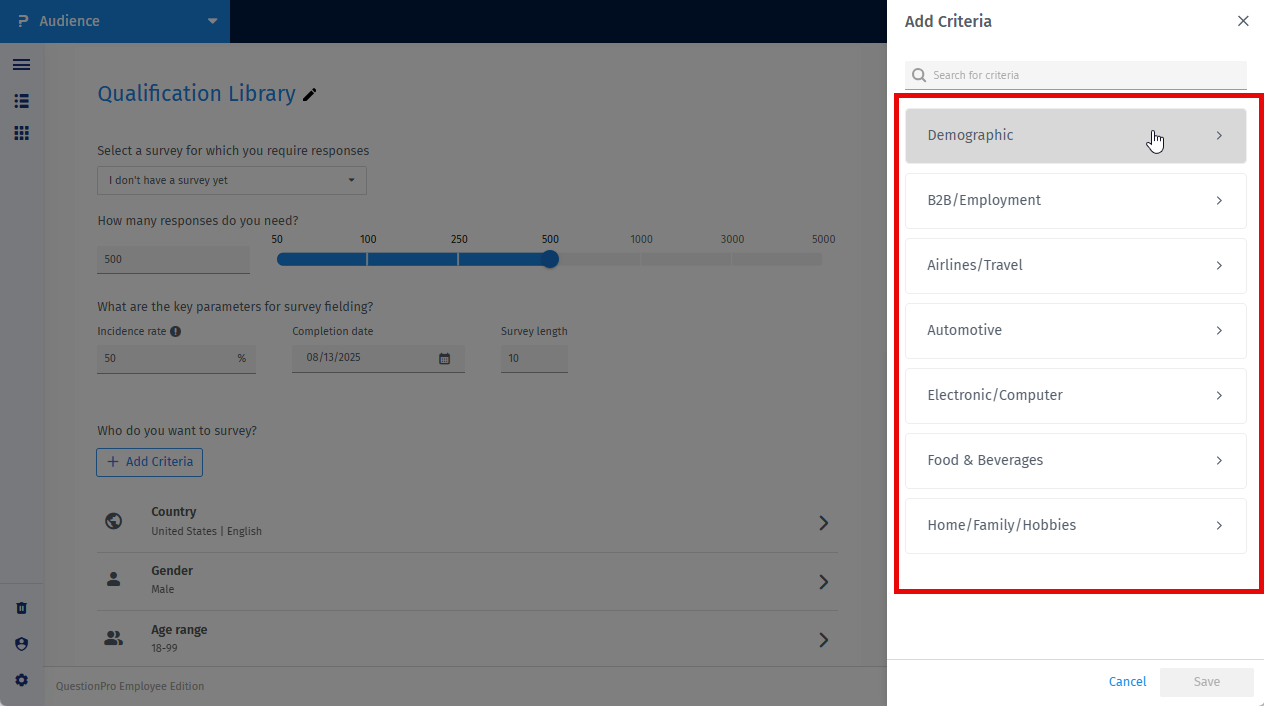Click the QuestionPro logo icon
Screen dimensions: 1264x706
pos(23,21)
